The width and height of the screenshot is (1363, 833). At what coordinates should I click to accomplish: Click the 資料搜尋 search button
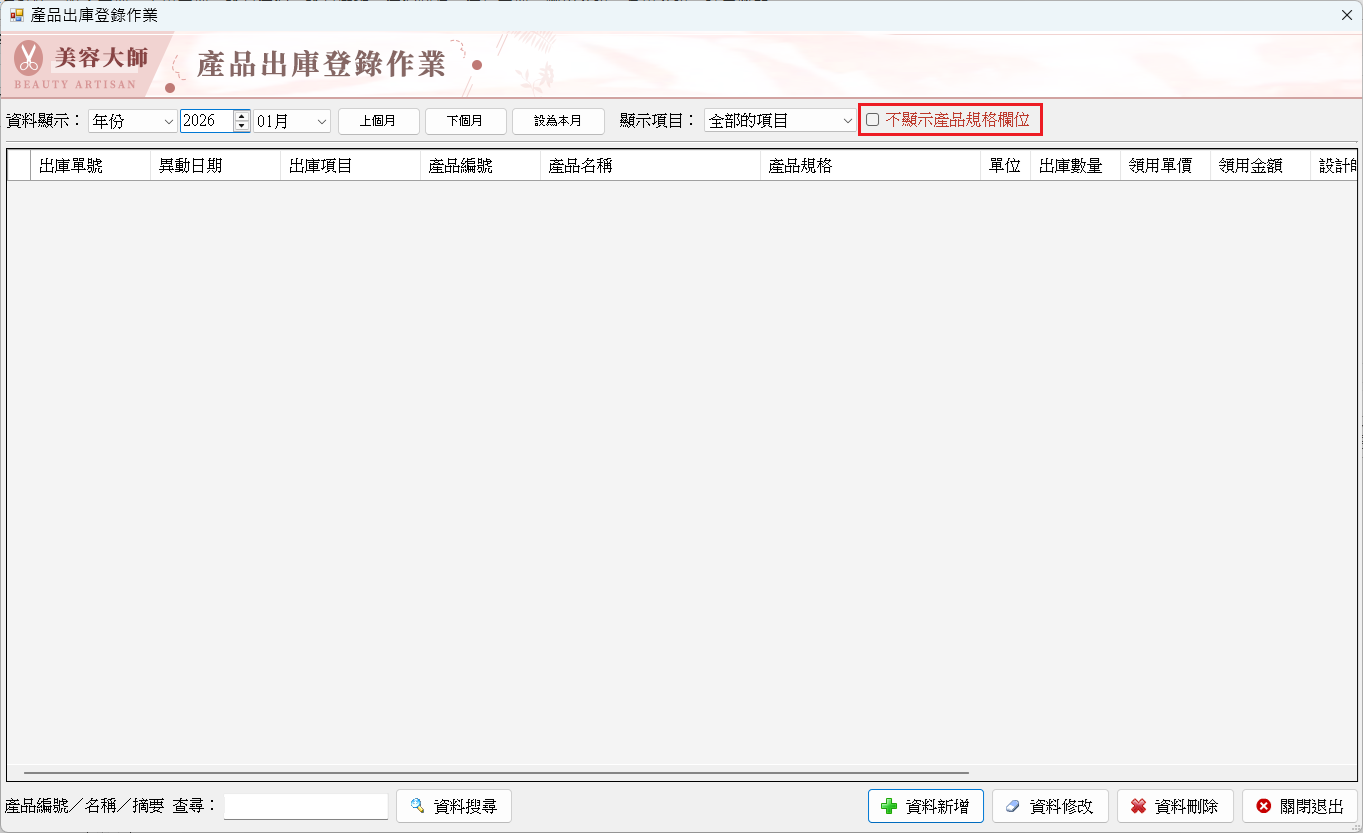click(454, 806)
